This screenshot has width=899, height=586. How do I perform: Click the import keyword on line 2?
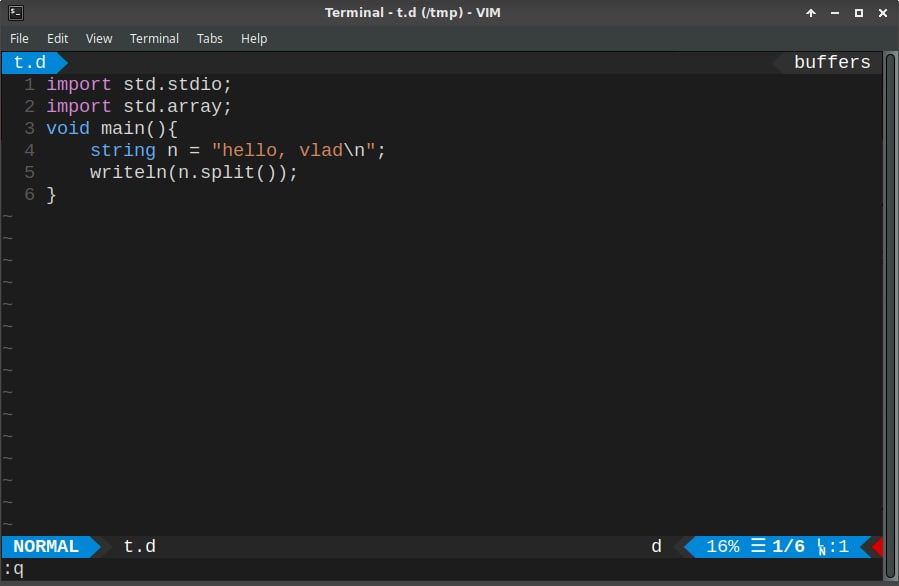(79, 106)
